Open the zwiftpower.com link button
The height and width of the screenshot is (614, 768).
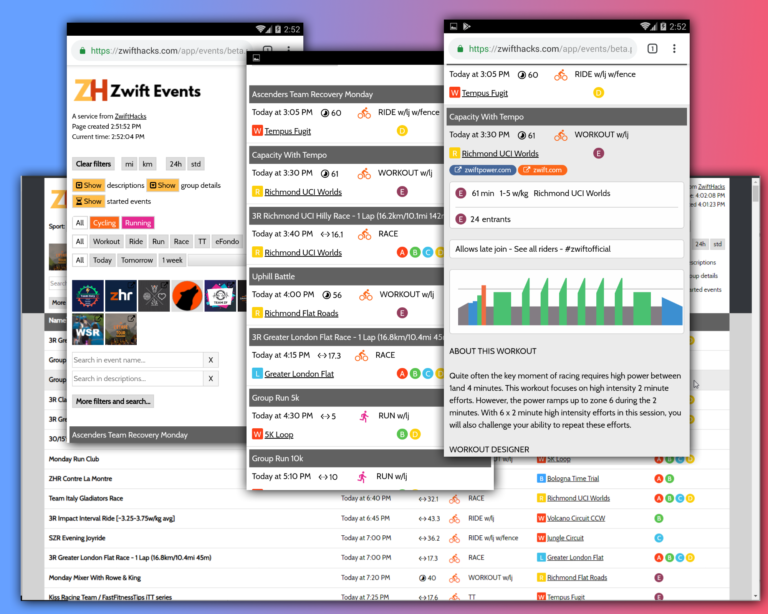click(x=482, y=170)
